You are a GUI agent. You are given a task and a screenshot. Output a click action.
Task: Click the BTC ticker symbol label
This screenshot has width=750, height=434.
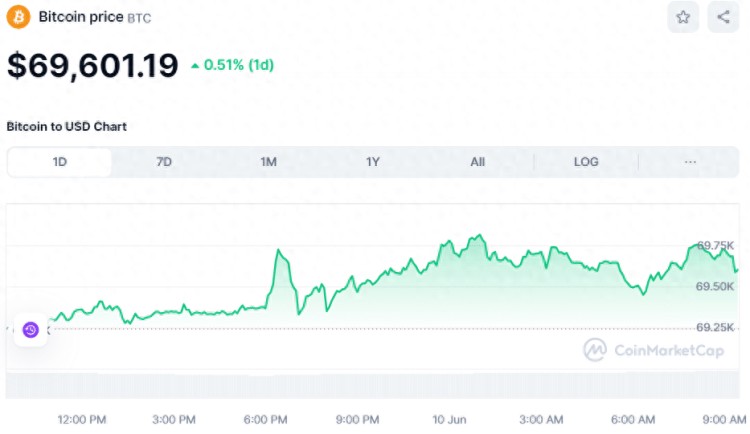(139, 18)
